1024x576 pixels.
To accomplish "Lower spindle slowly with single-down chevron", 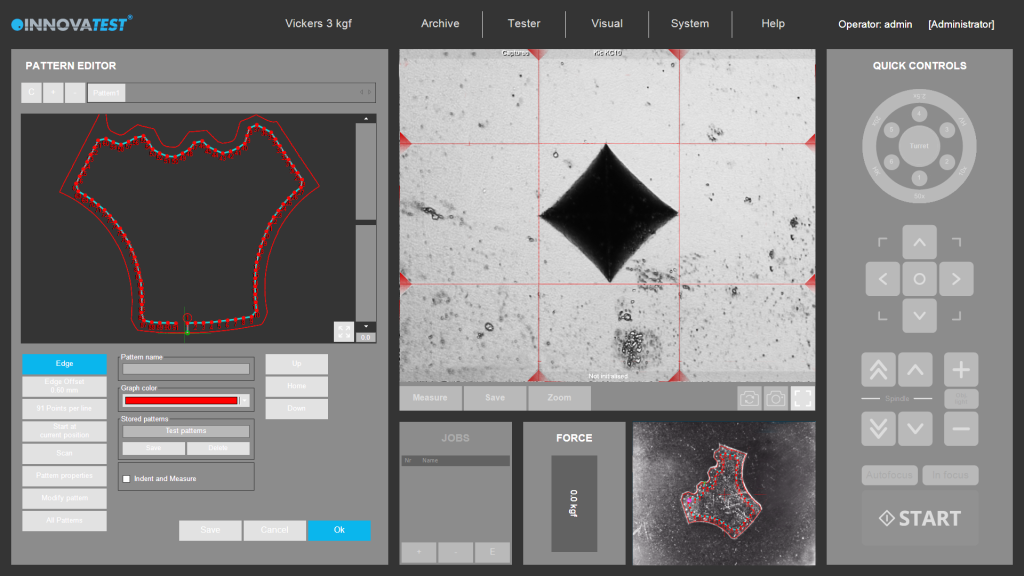I will point(915,428).
